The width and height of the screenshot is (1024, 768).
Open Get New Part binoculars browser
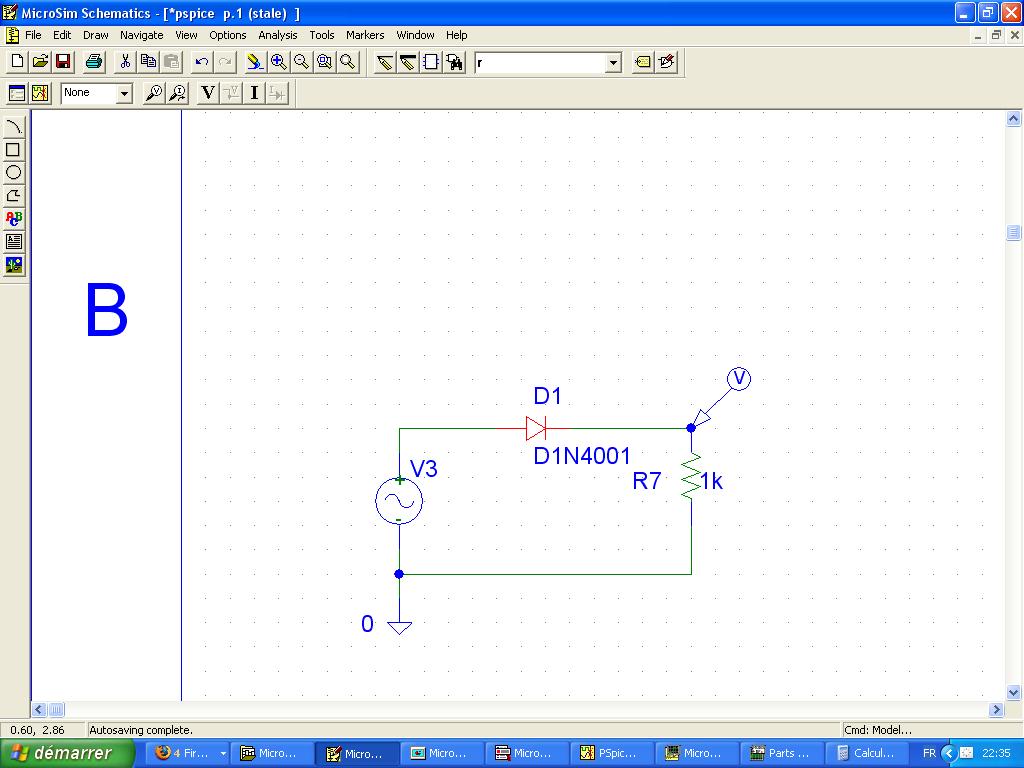(x=455, y=62)
